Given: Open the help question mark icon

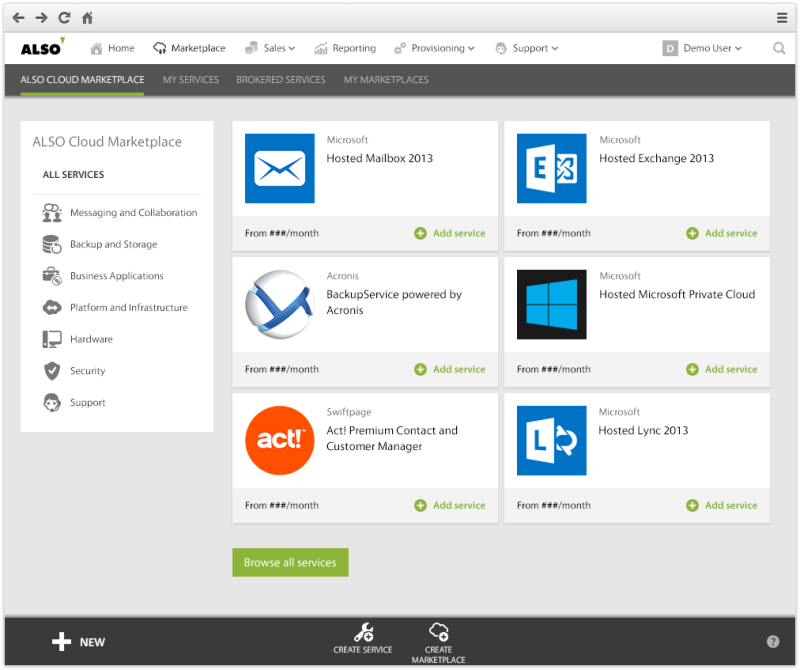Looking at the screenshot, I should [773, 642].
